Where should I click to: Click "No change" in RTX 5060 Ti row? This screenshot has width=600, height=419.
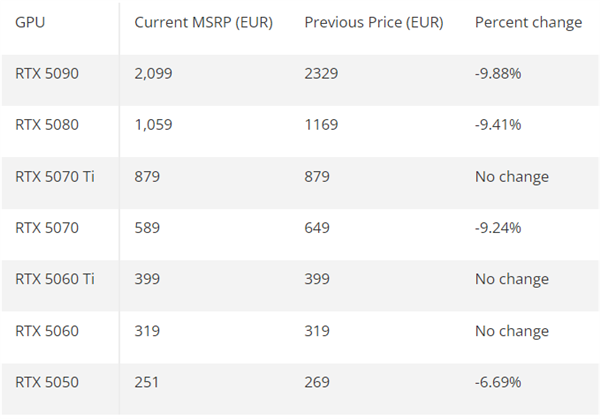512,279
